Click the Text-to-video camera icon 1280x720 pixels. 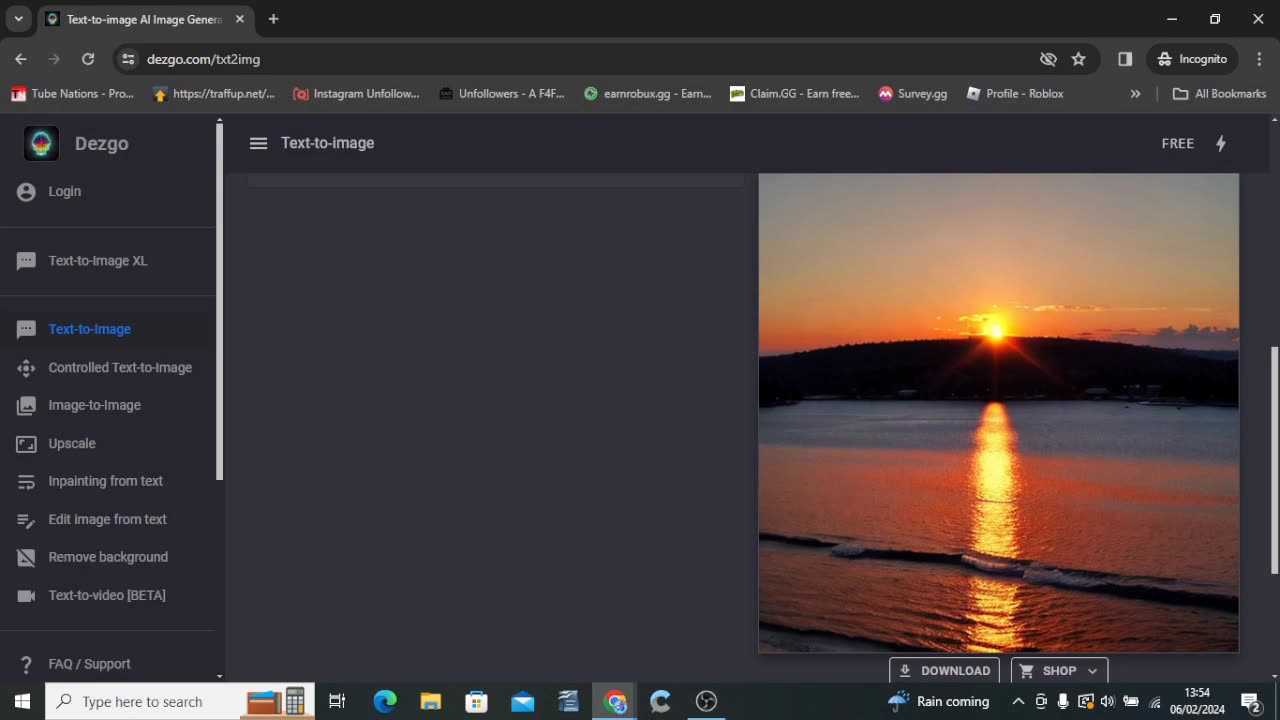coord(27,596)
